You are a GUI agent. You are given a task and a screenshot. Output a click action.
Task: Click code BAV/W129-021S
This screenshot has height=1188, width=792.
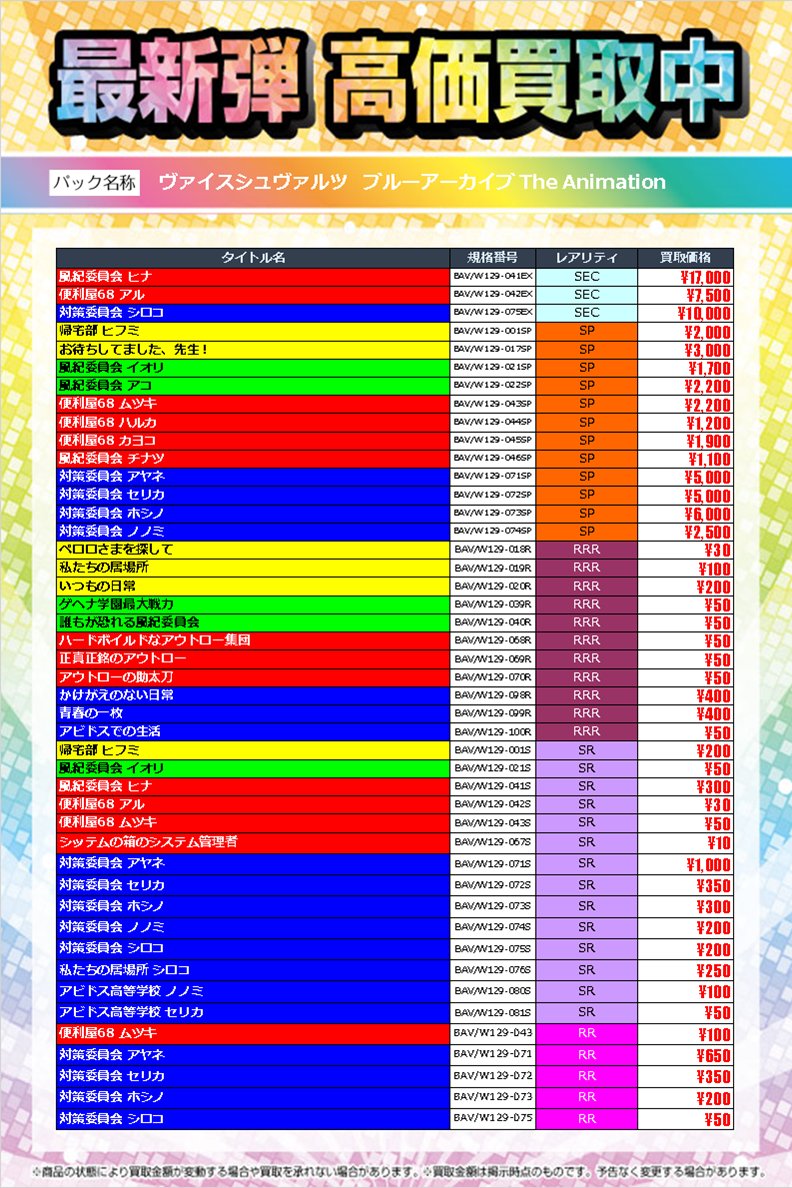tap(493, 768)
